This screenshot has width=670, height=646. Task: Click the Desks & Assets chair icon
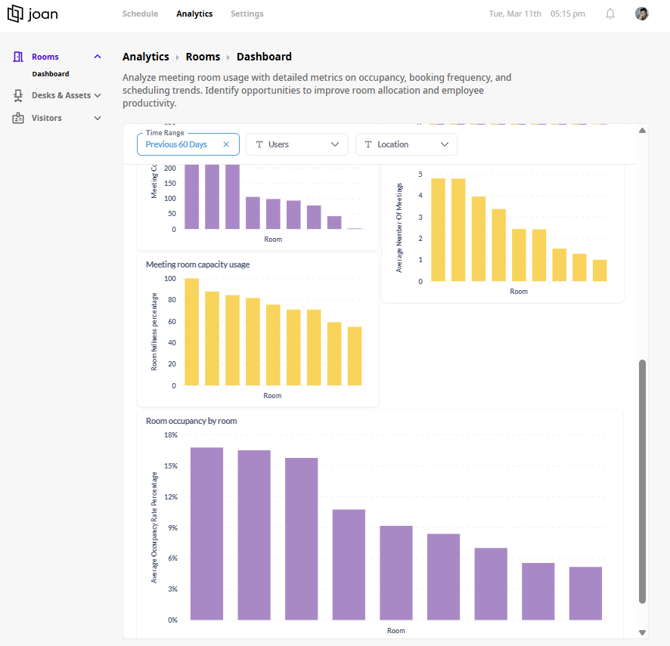(x=18, y=95)
